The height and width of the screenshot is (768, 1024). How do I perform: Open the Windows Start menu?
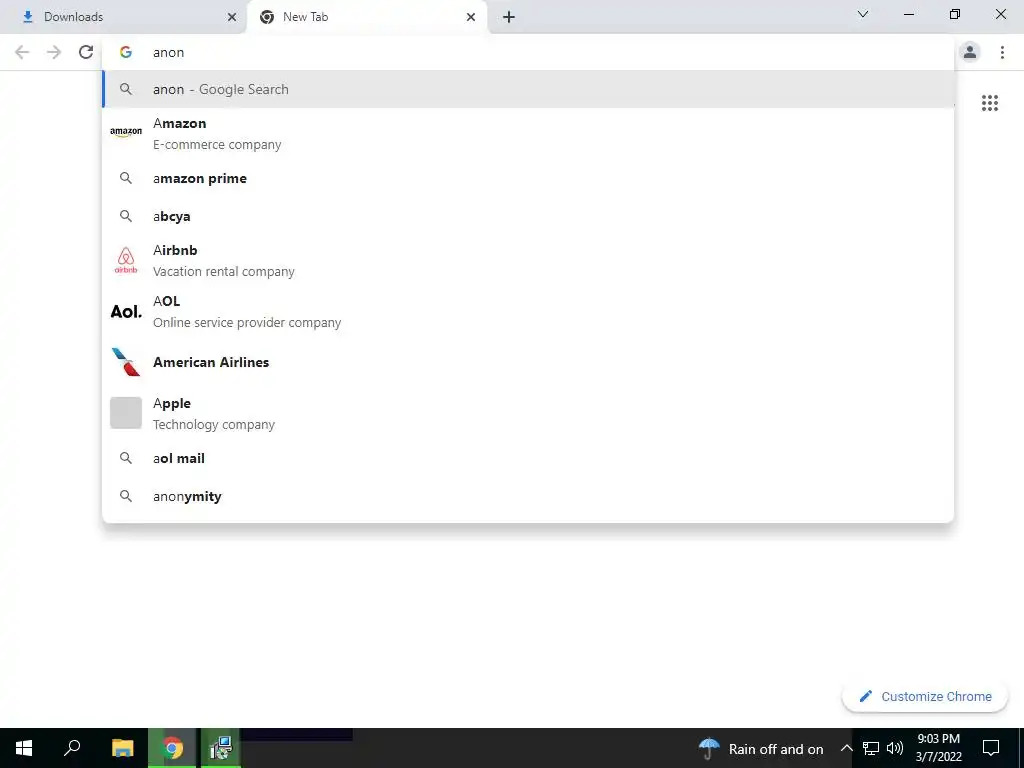point(24,748)
